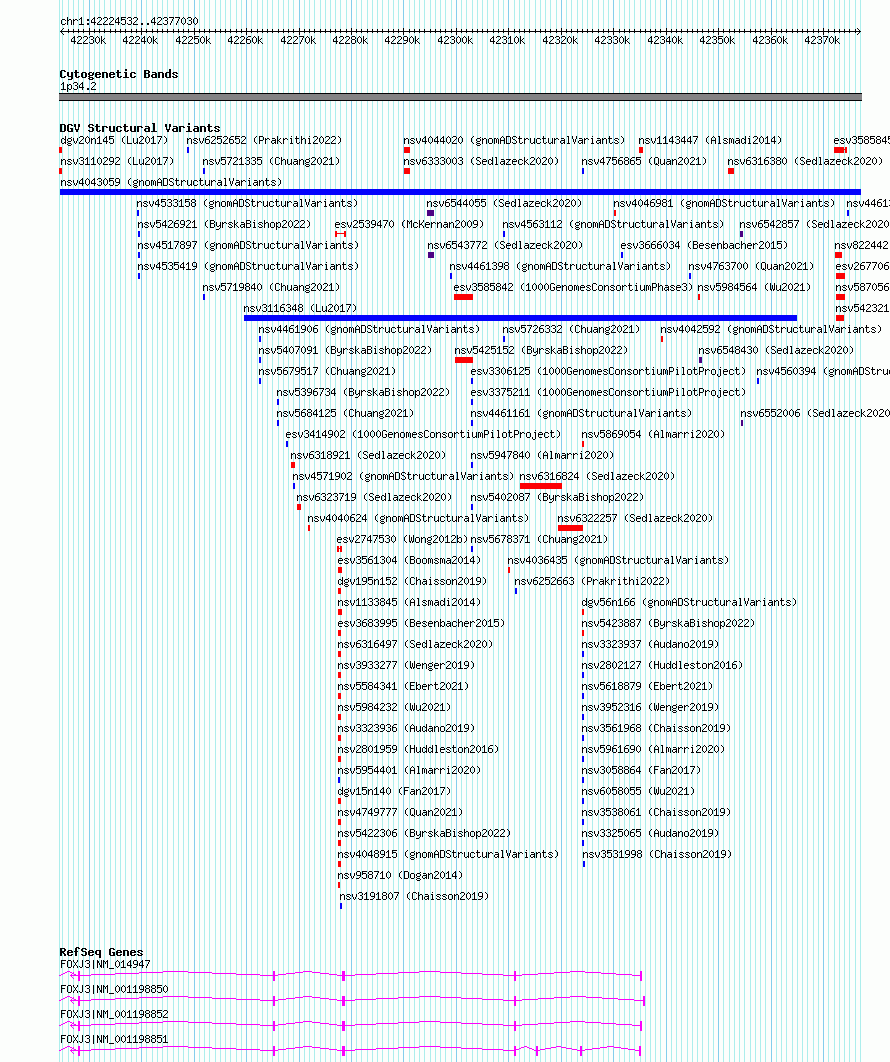Open nsv4563112 (gnomADStructuralVariants) variant
The width and height of the screenshot is (890, 1062).
(x=613, y=224)
